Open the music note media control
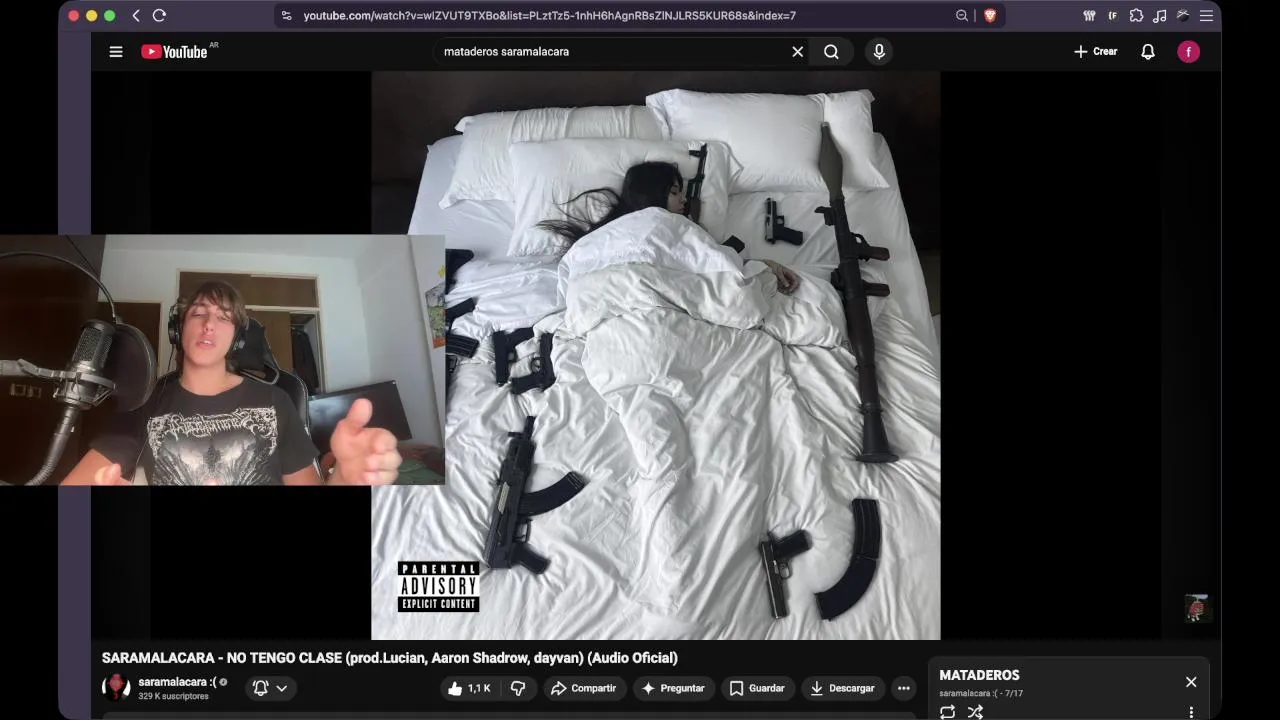 pos(1160,15)
